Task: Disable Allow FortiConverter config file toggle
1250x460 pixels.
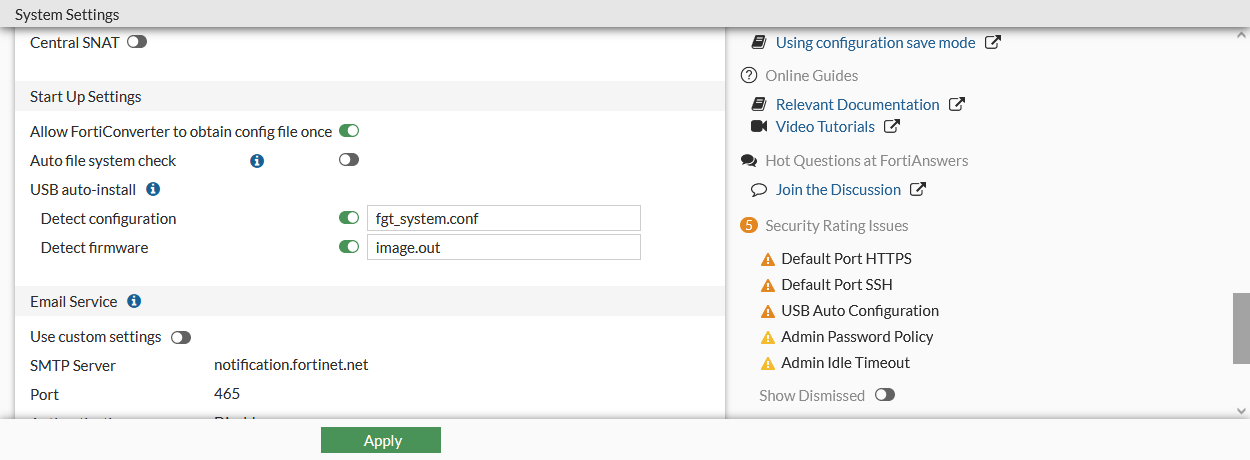Action: [x=349, y=131]
